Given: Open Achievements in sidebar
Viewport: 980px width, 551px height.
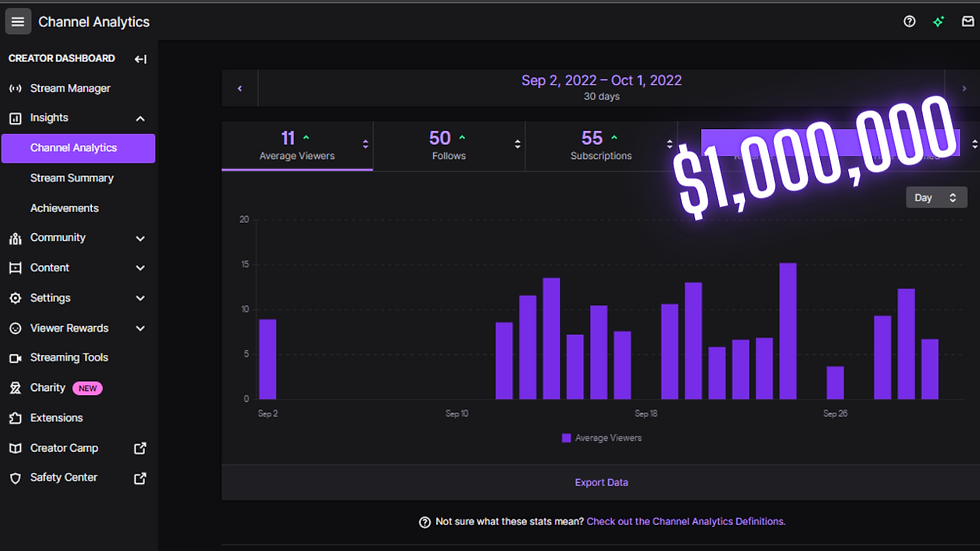Looking at the screenshot, I should pos(64,208).
